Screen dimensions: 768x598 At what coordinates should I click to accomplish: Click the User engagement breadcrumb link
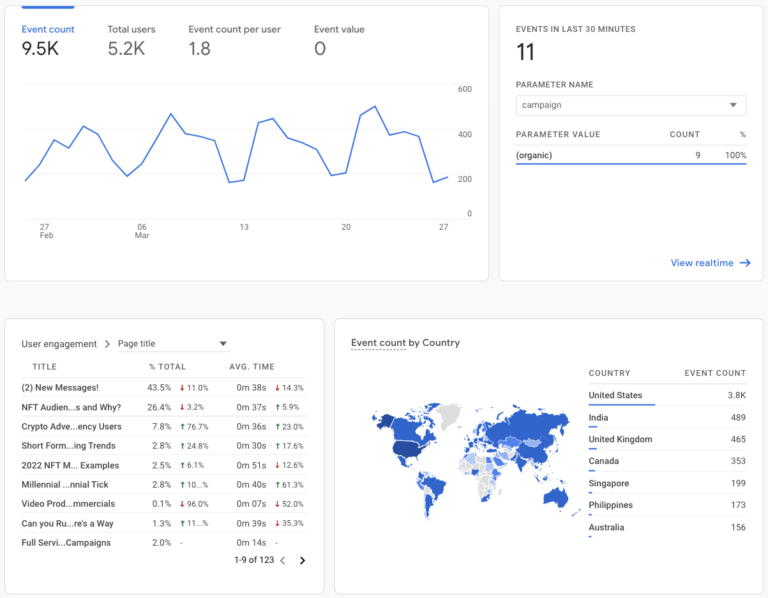pyautogui.click(x=59, y=344)
